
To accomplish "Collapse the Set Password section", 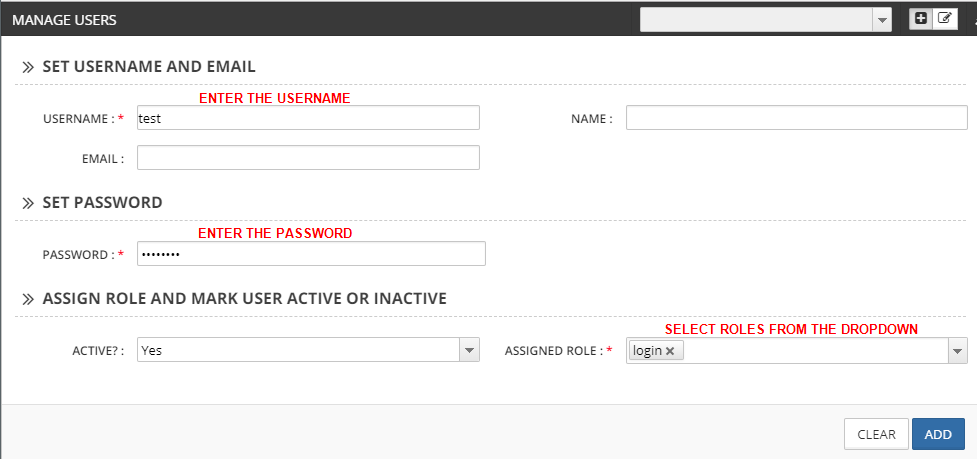I will click(27, 203).
